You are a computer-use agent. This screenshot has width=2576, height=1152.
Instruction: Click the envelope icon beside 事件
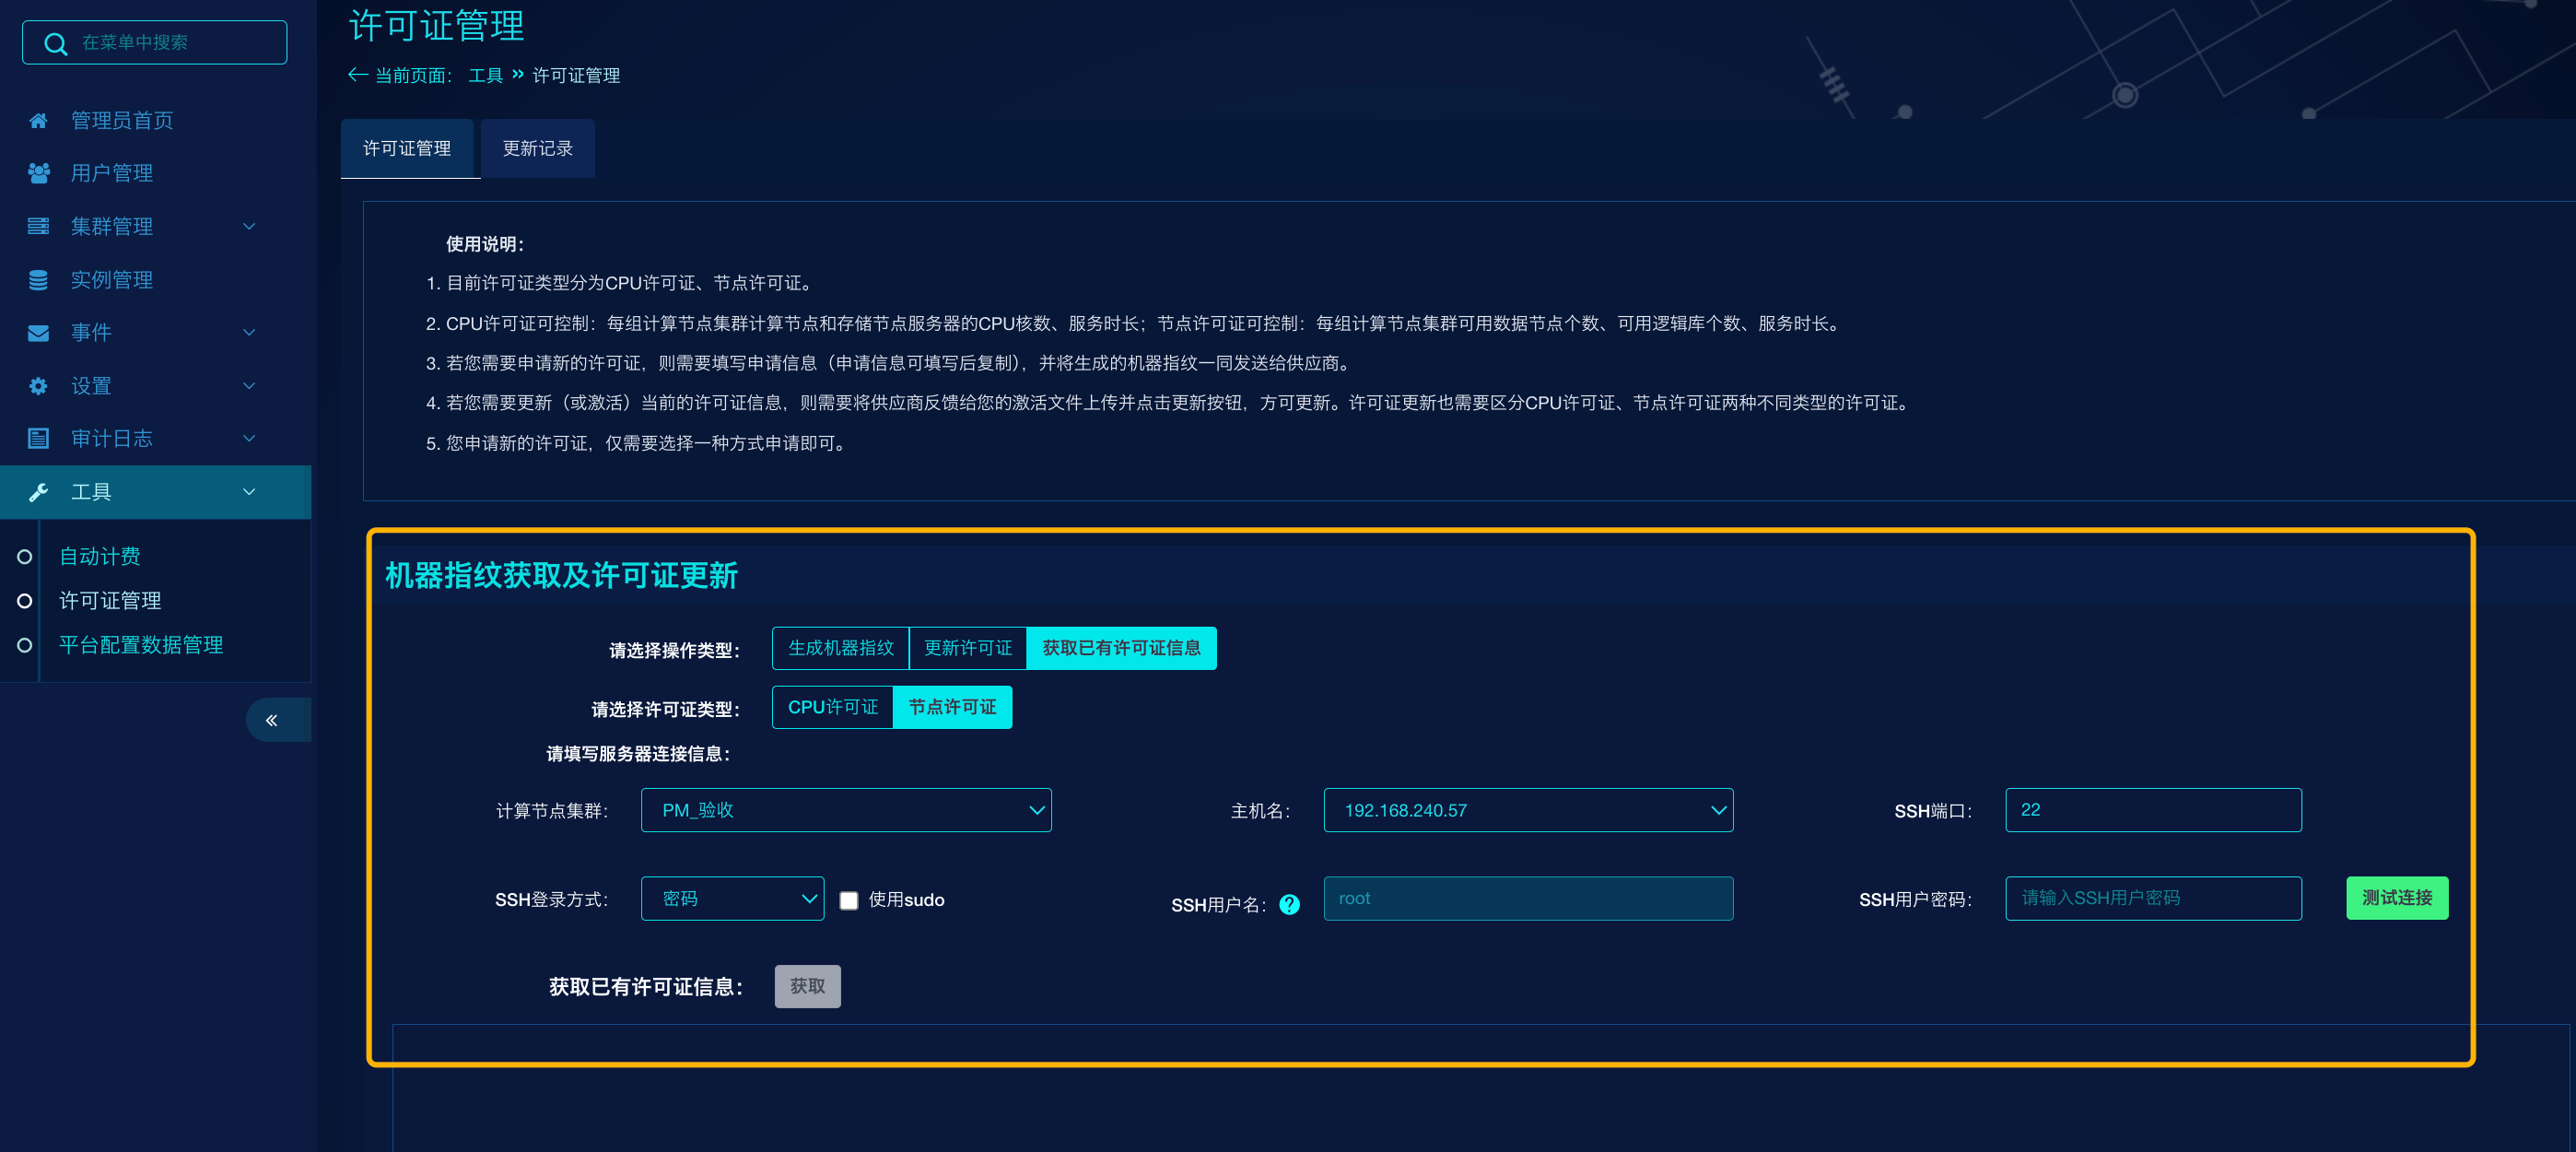(x=38, y=333)
